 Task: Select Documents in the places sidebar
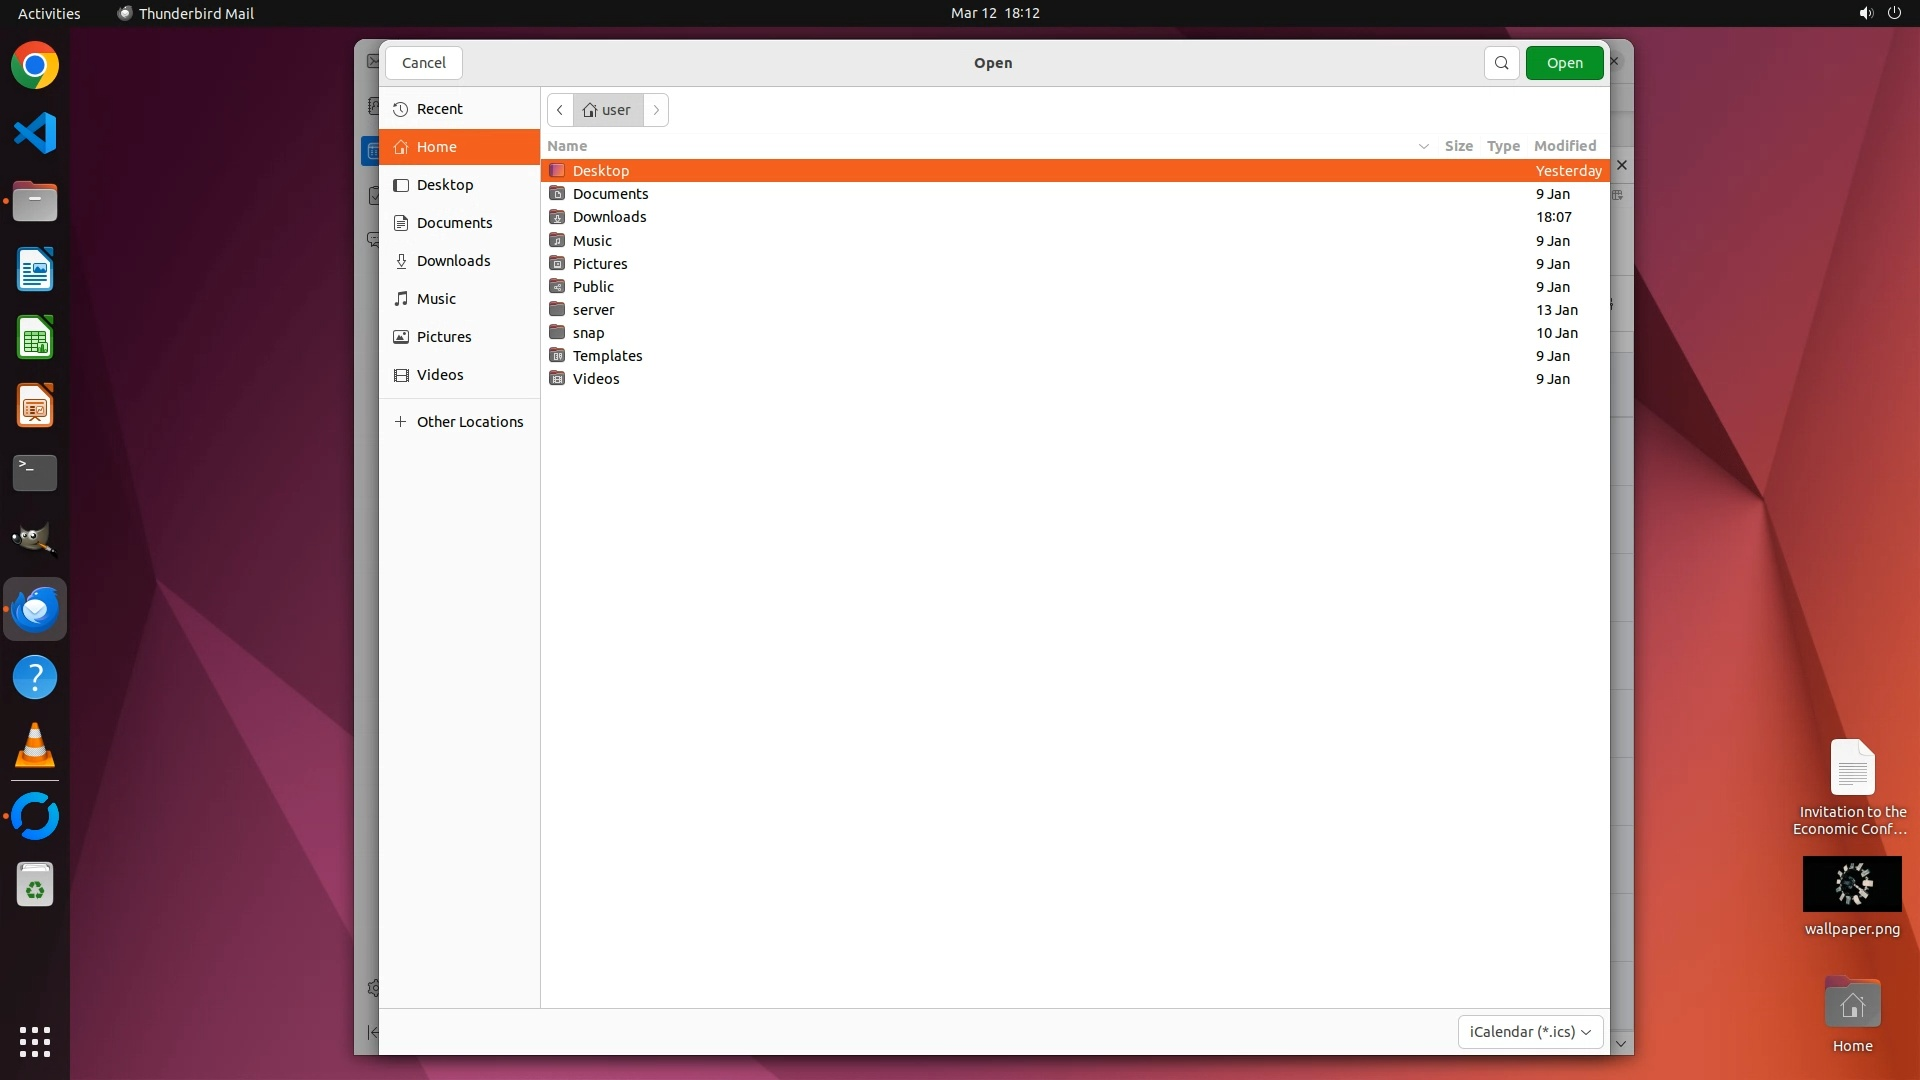[x=454, y=223]
